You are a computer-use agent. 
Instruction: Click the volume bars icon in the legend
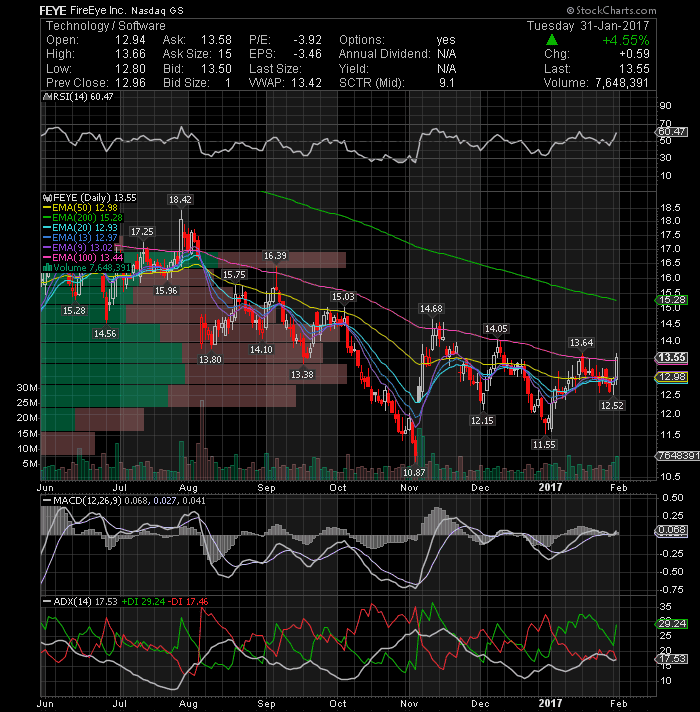point(47,267)
